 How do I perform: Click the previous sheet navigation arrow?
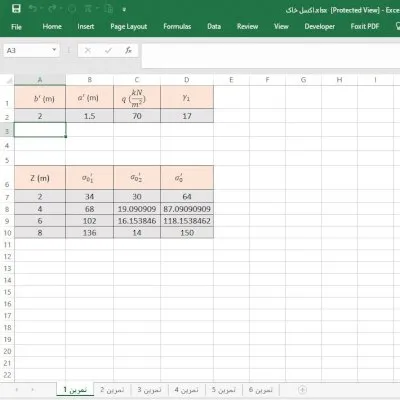click(x=17, y=389)
